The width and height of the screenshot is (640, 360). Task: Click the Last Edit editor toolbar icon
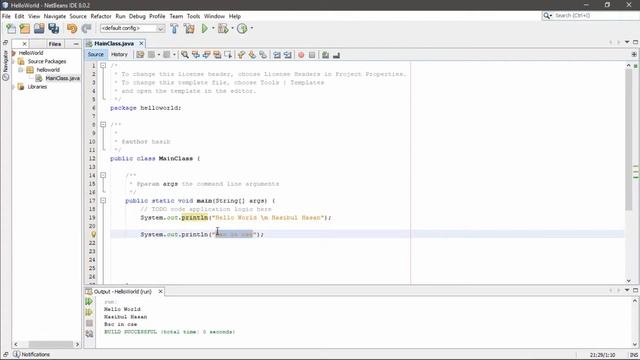[x=140, y=55]
